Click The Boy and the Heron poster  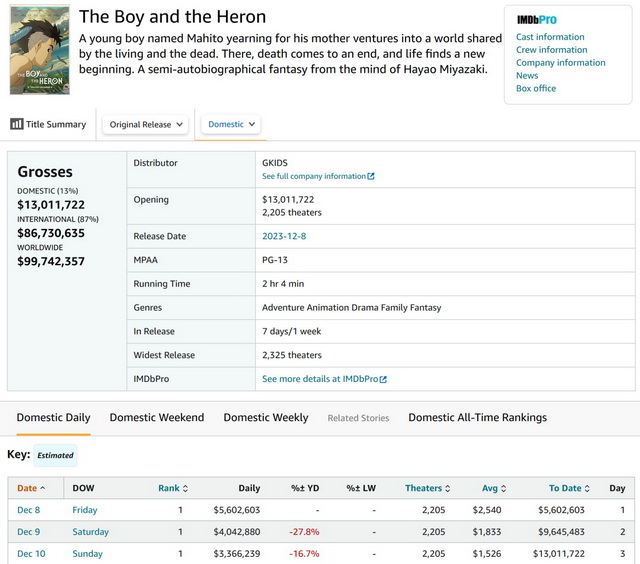39,51
